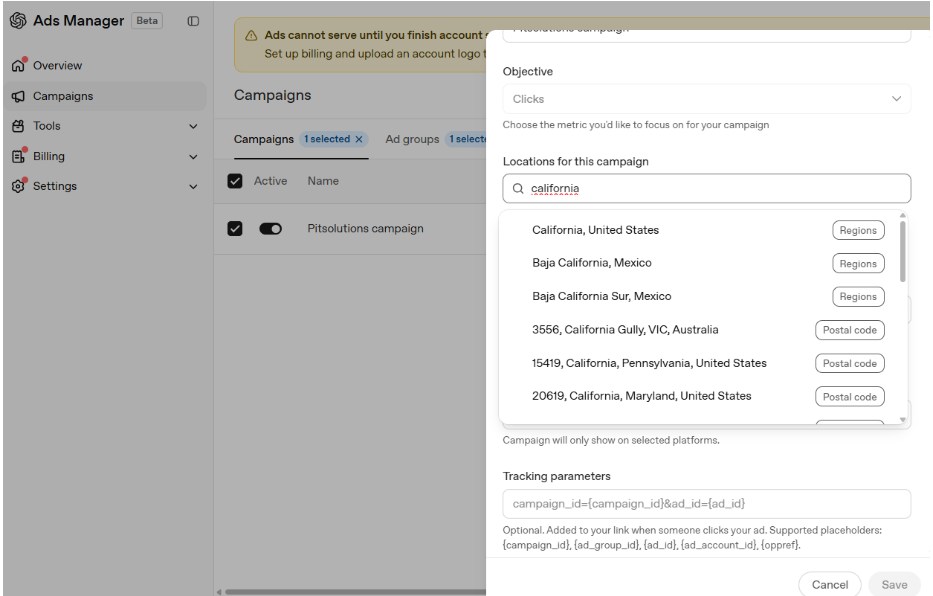The width and height of the screenshot is (933, 596).
Task: Click the warning triangle alert icon
Action: (x=251, y=35)
